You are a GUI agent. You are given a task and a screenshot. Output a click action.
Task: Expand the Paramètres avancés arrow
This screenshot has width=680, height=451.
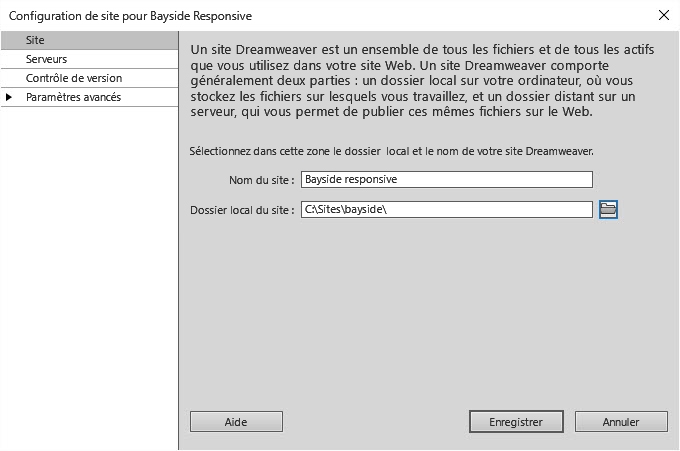(9, 97)
